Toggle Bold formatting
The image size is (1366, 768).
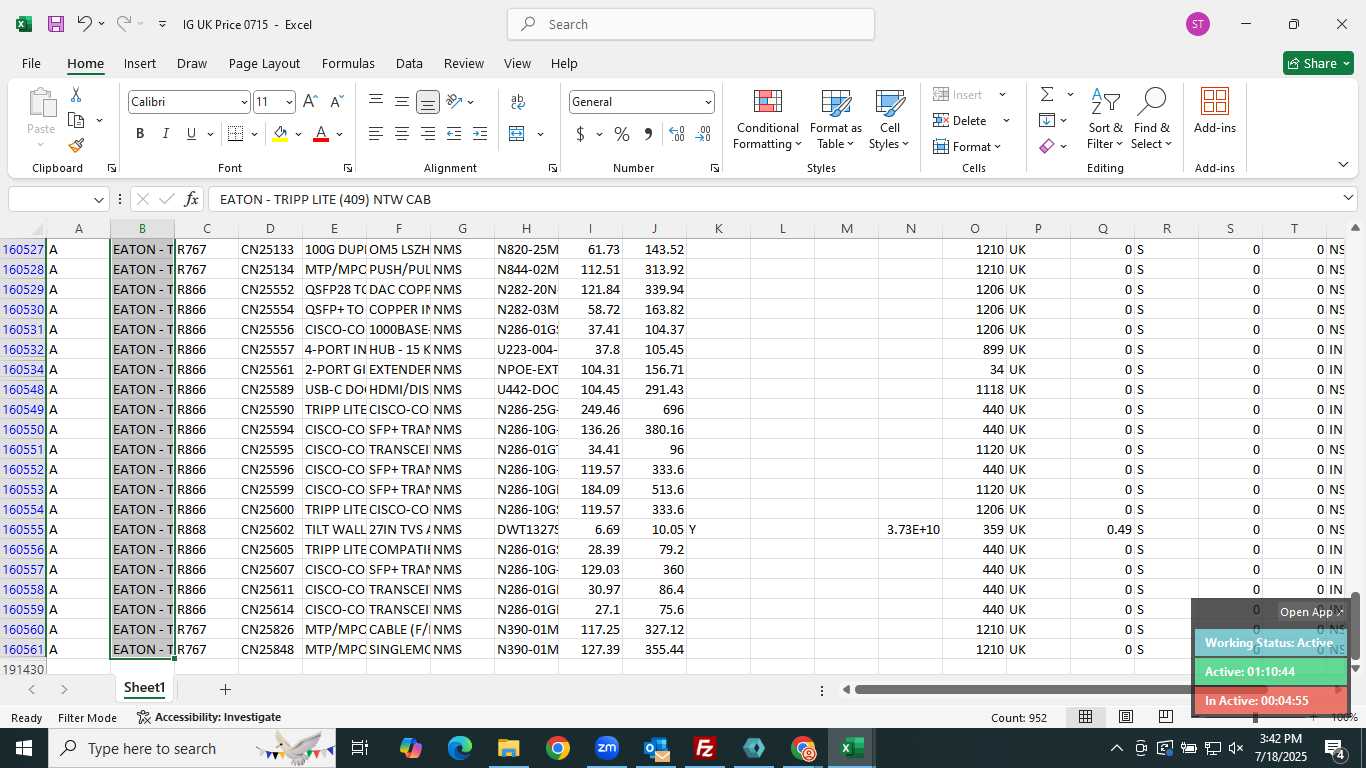point(140,134)
